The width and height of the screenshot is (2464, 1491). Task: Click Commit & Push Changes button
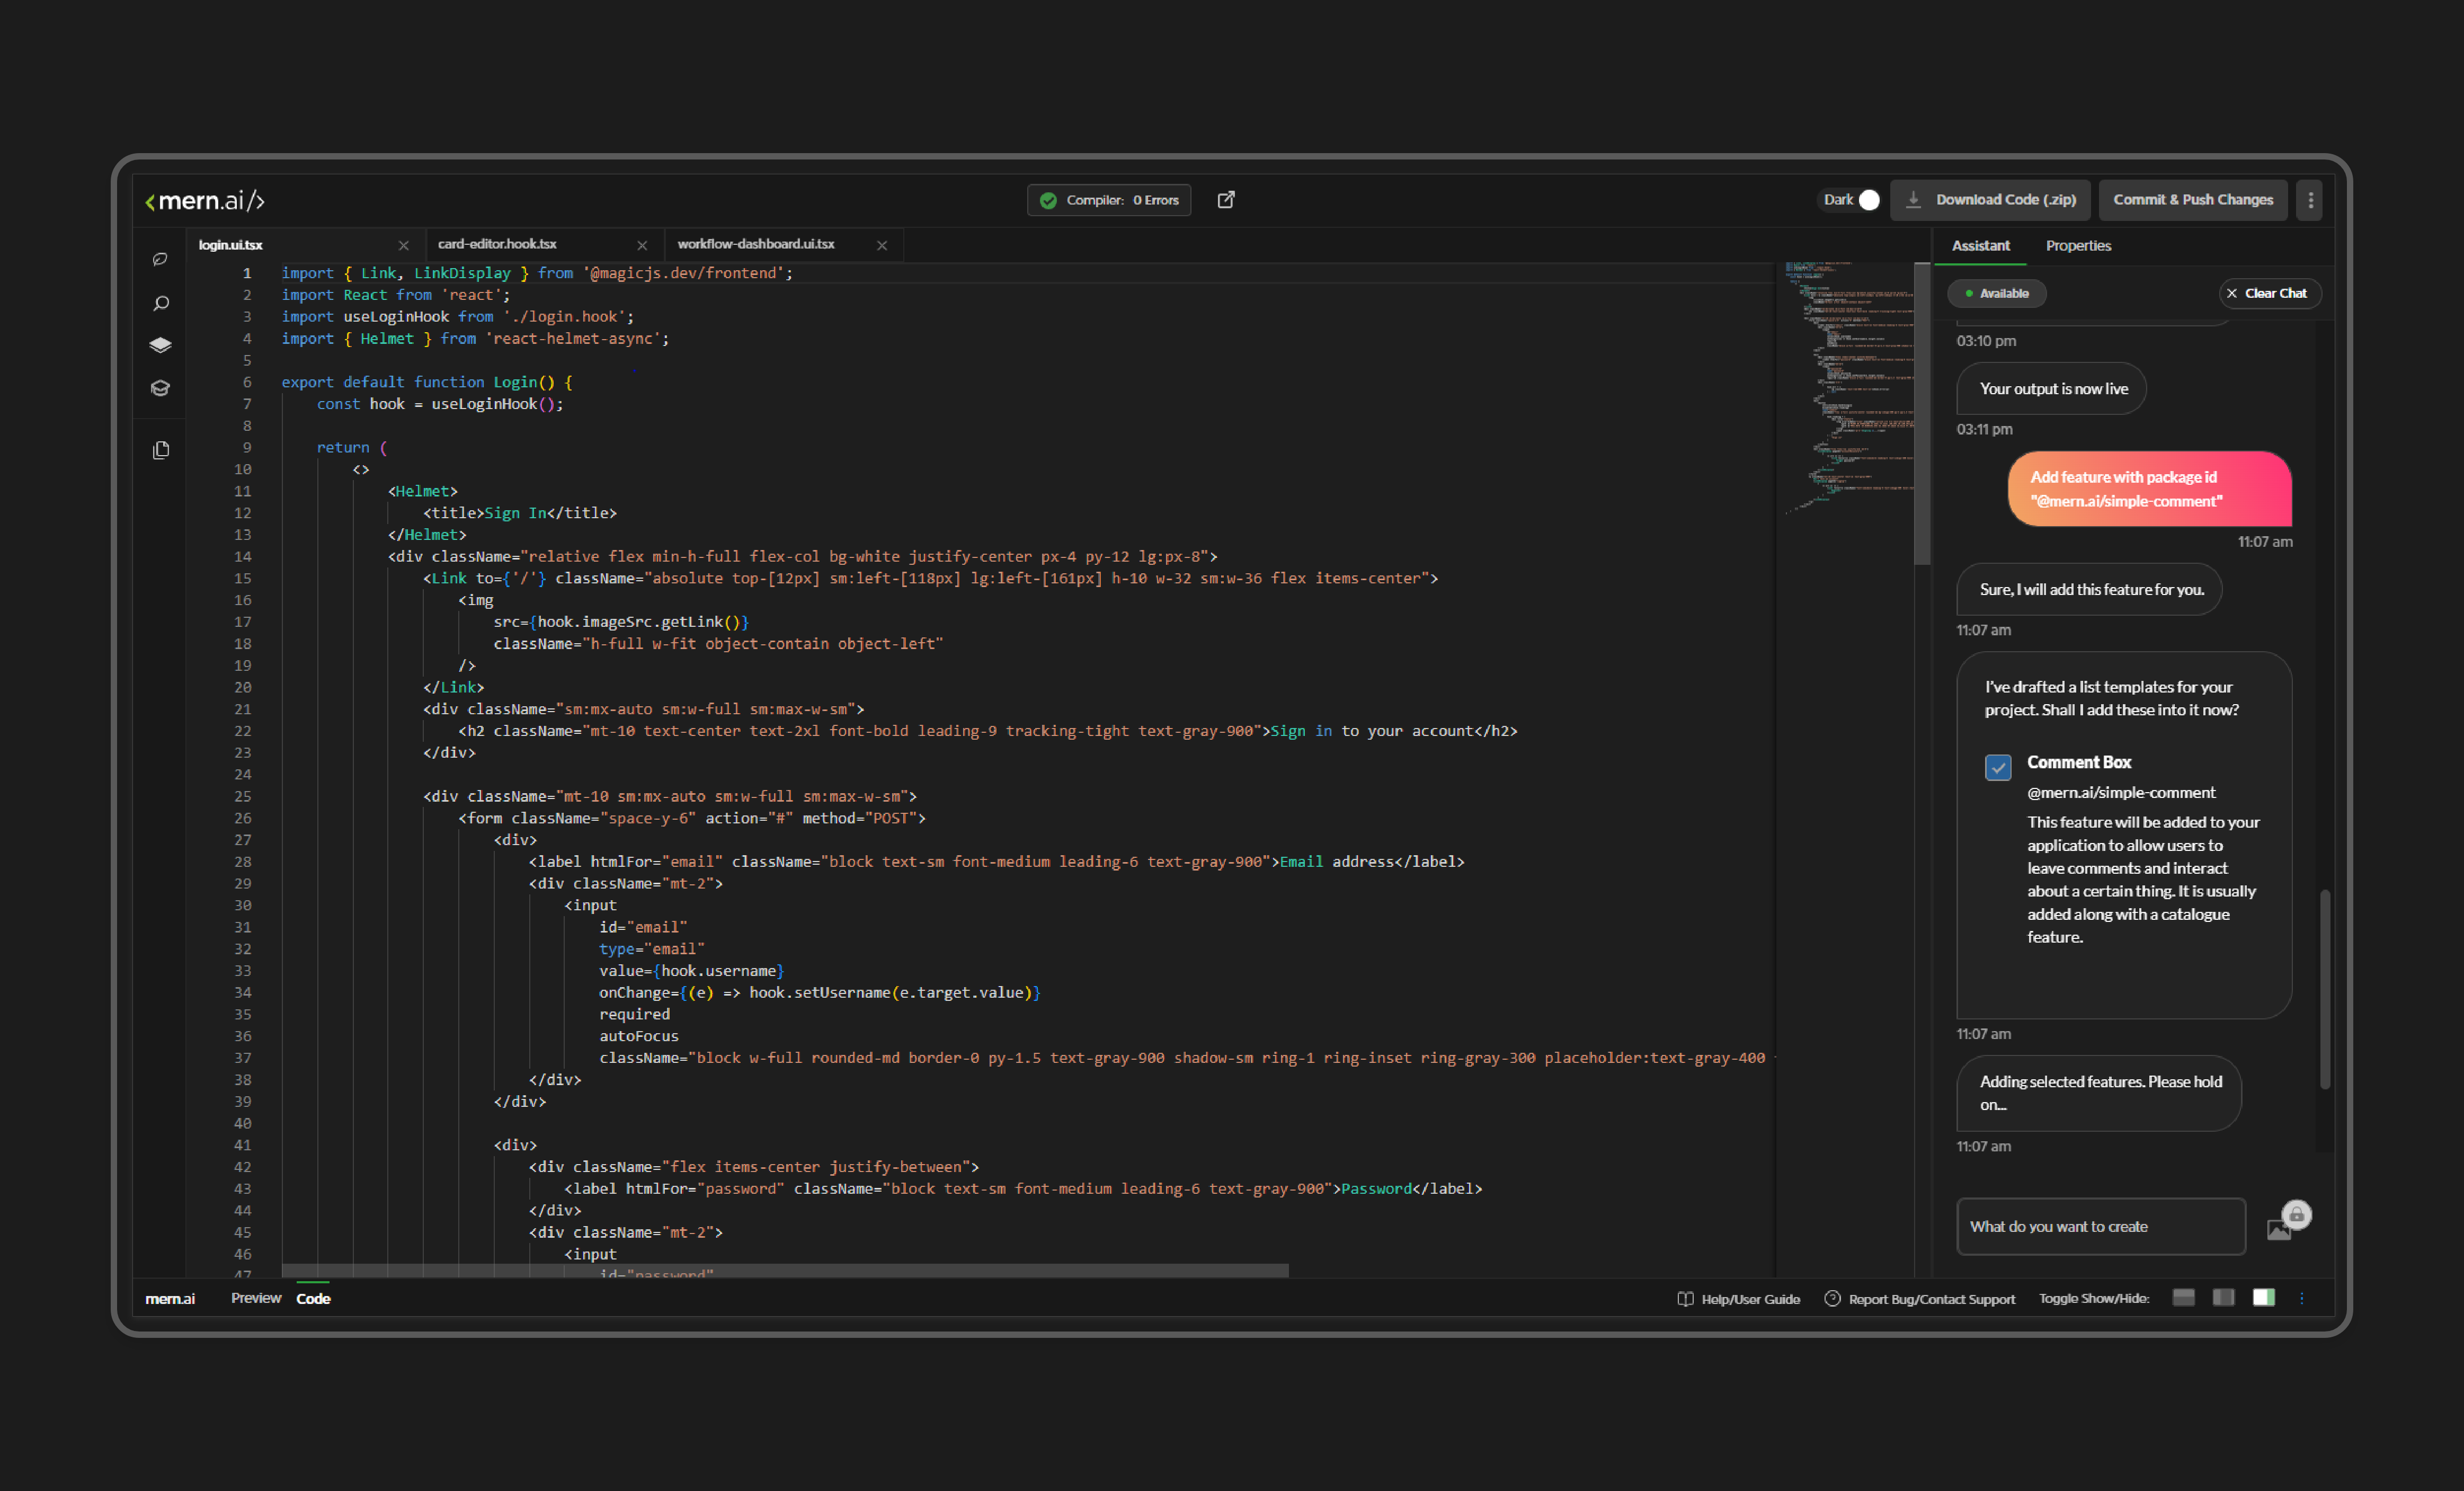tap(2192, 200)
